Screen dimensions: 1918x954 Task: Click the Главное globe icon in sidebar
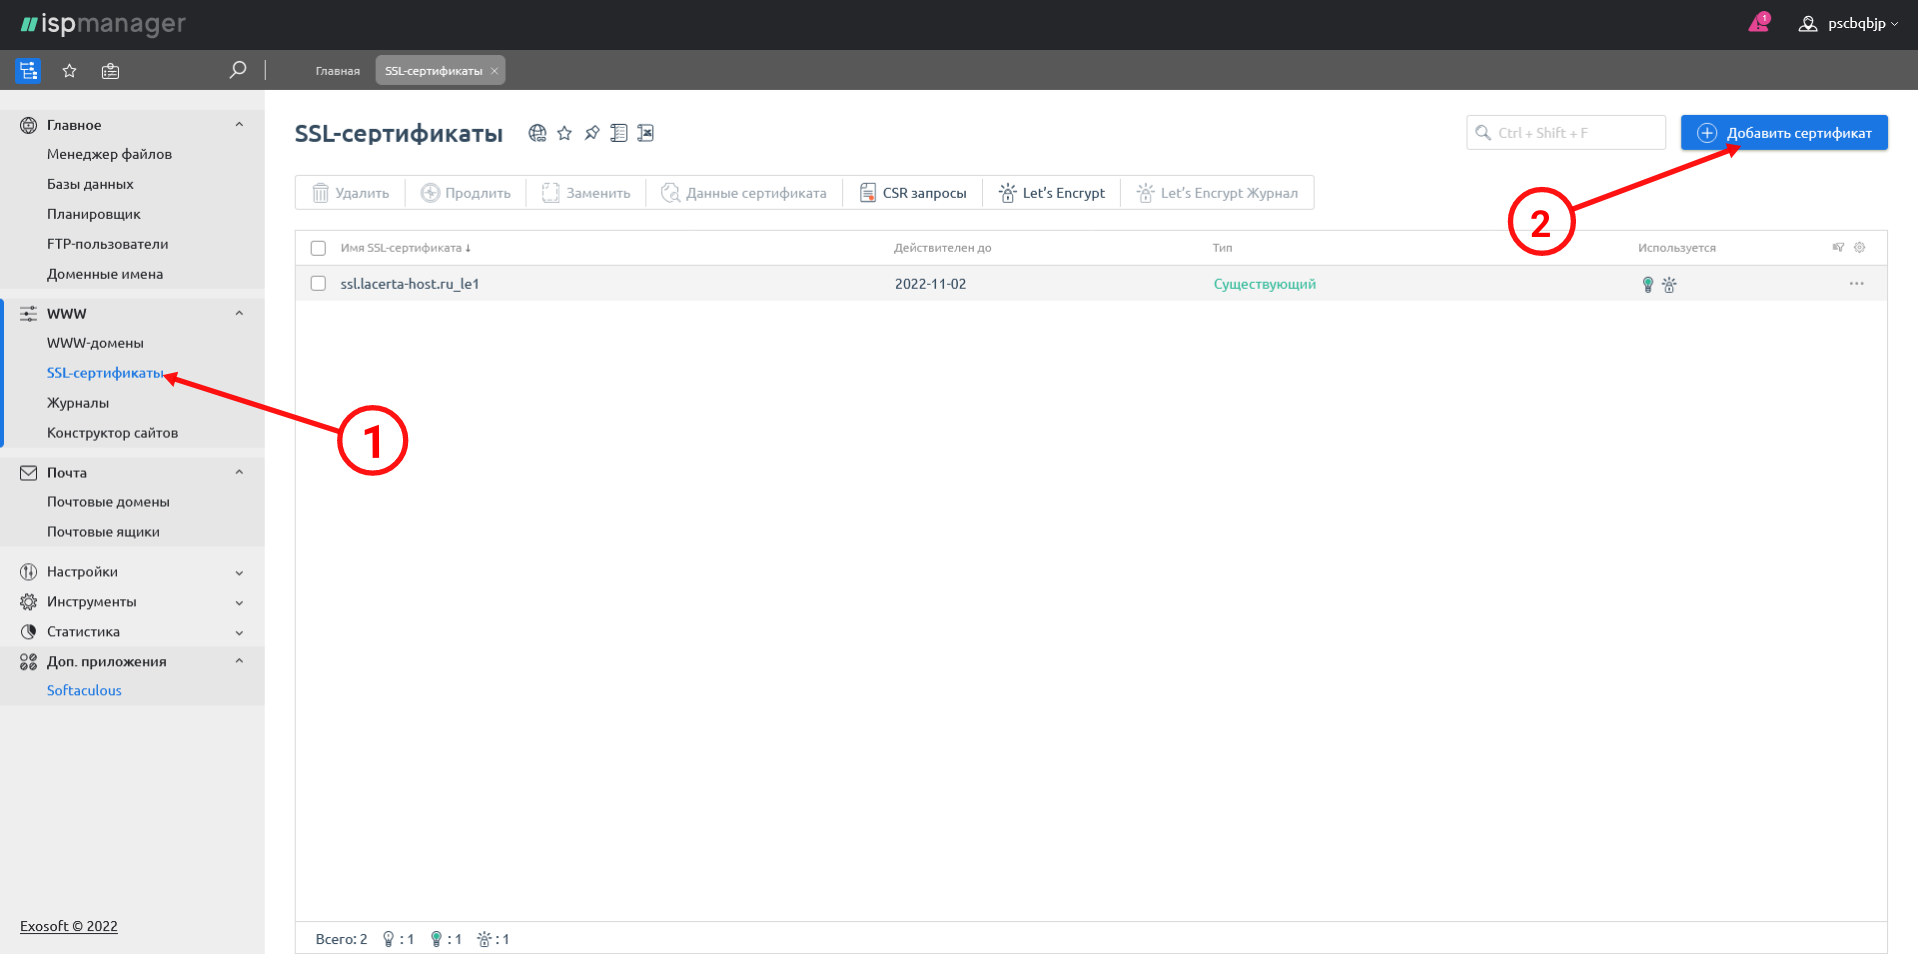tap(28, 125)
